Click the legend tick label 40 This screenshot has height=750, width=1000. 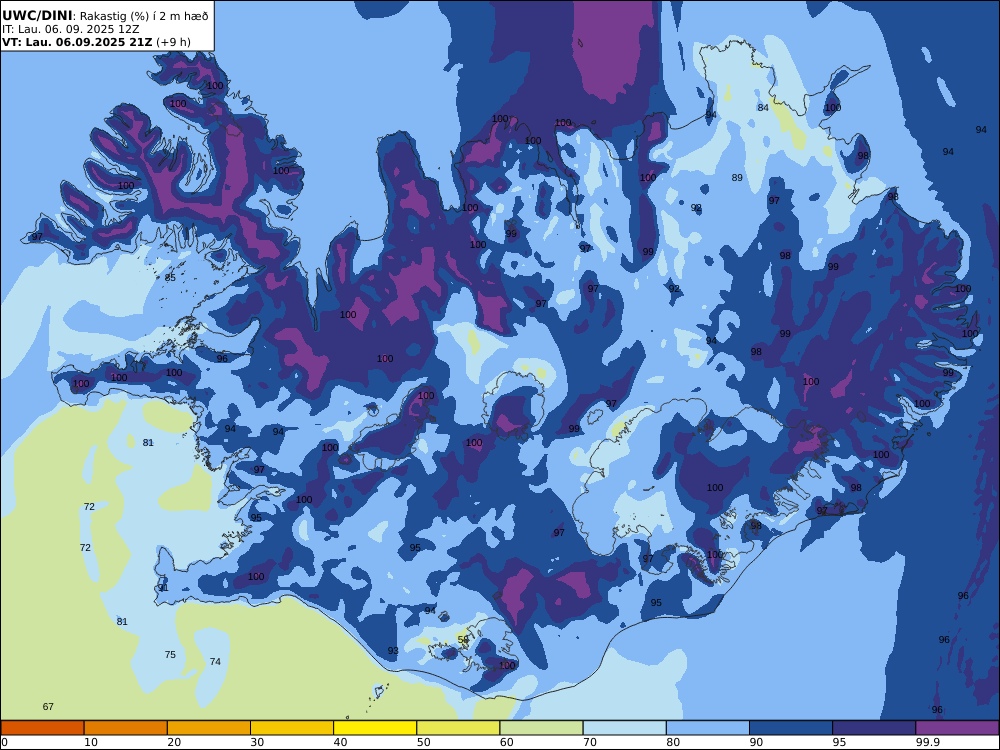tap(341, 742)
